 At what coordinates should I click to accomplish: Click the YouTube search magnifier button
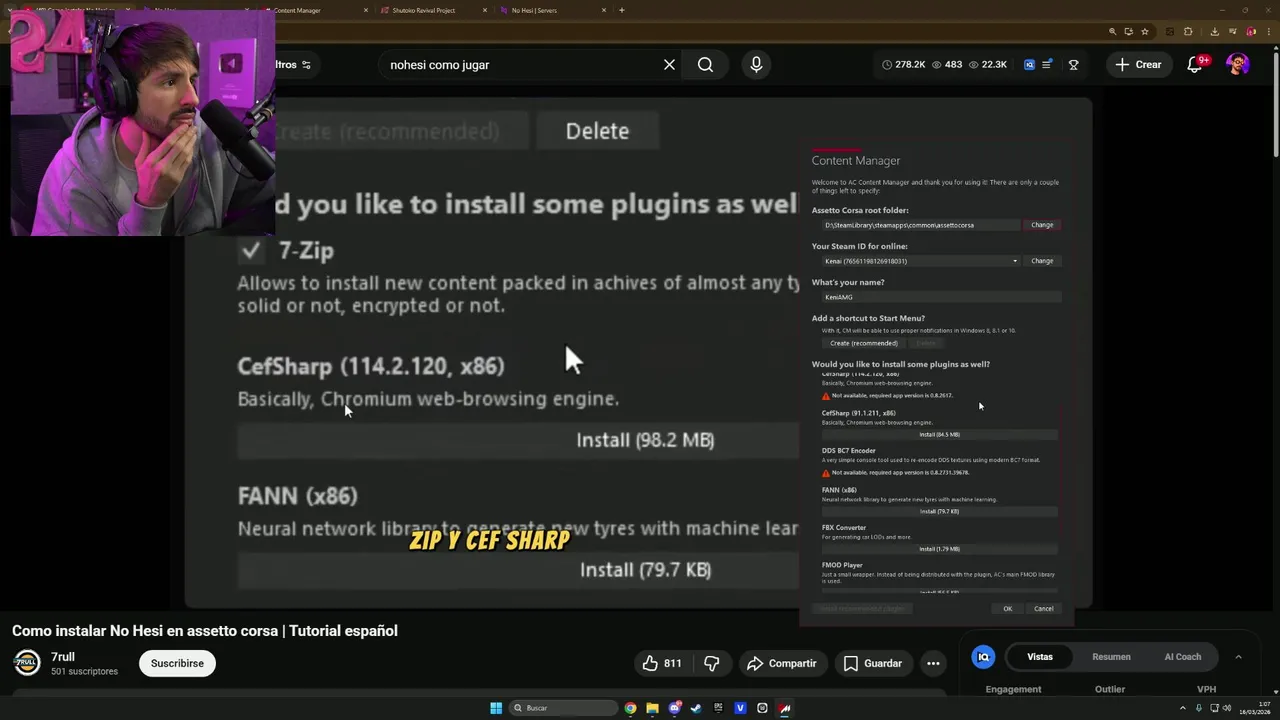(x=705, y=64)
